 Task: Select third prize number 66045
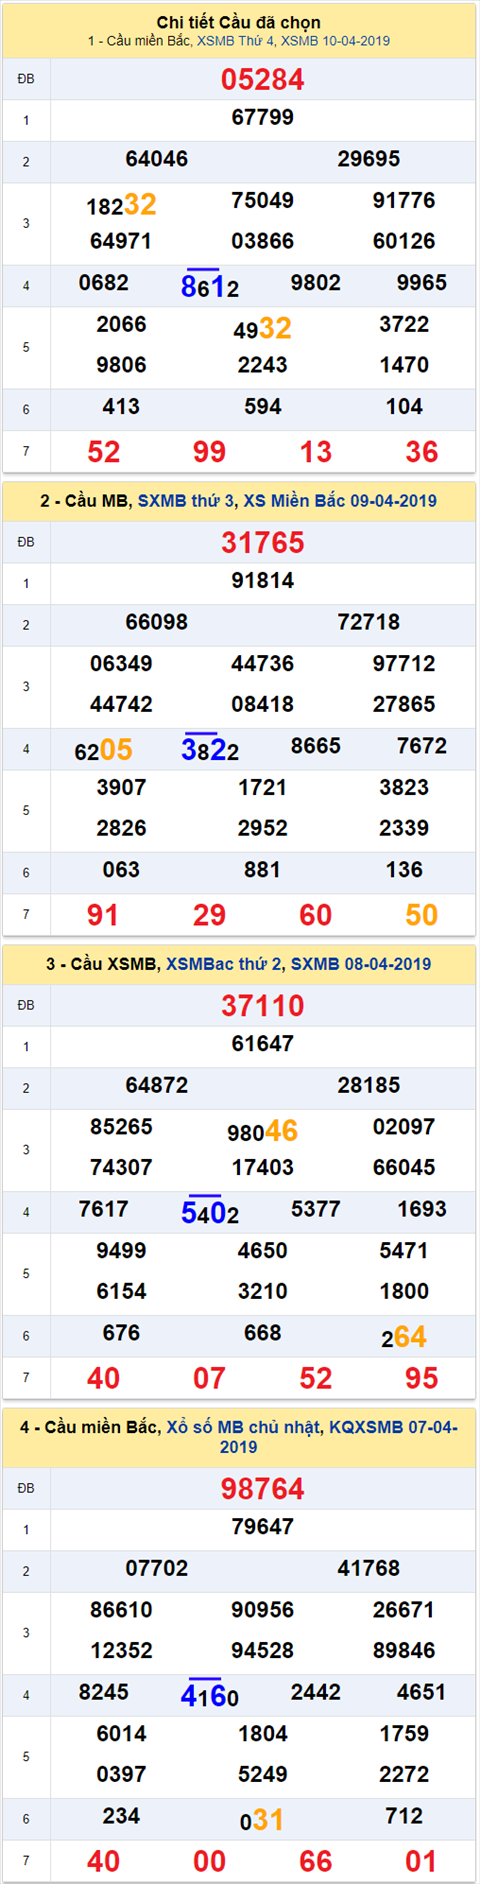[x=404, y=1168]
